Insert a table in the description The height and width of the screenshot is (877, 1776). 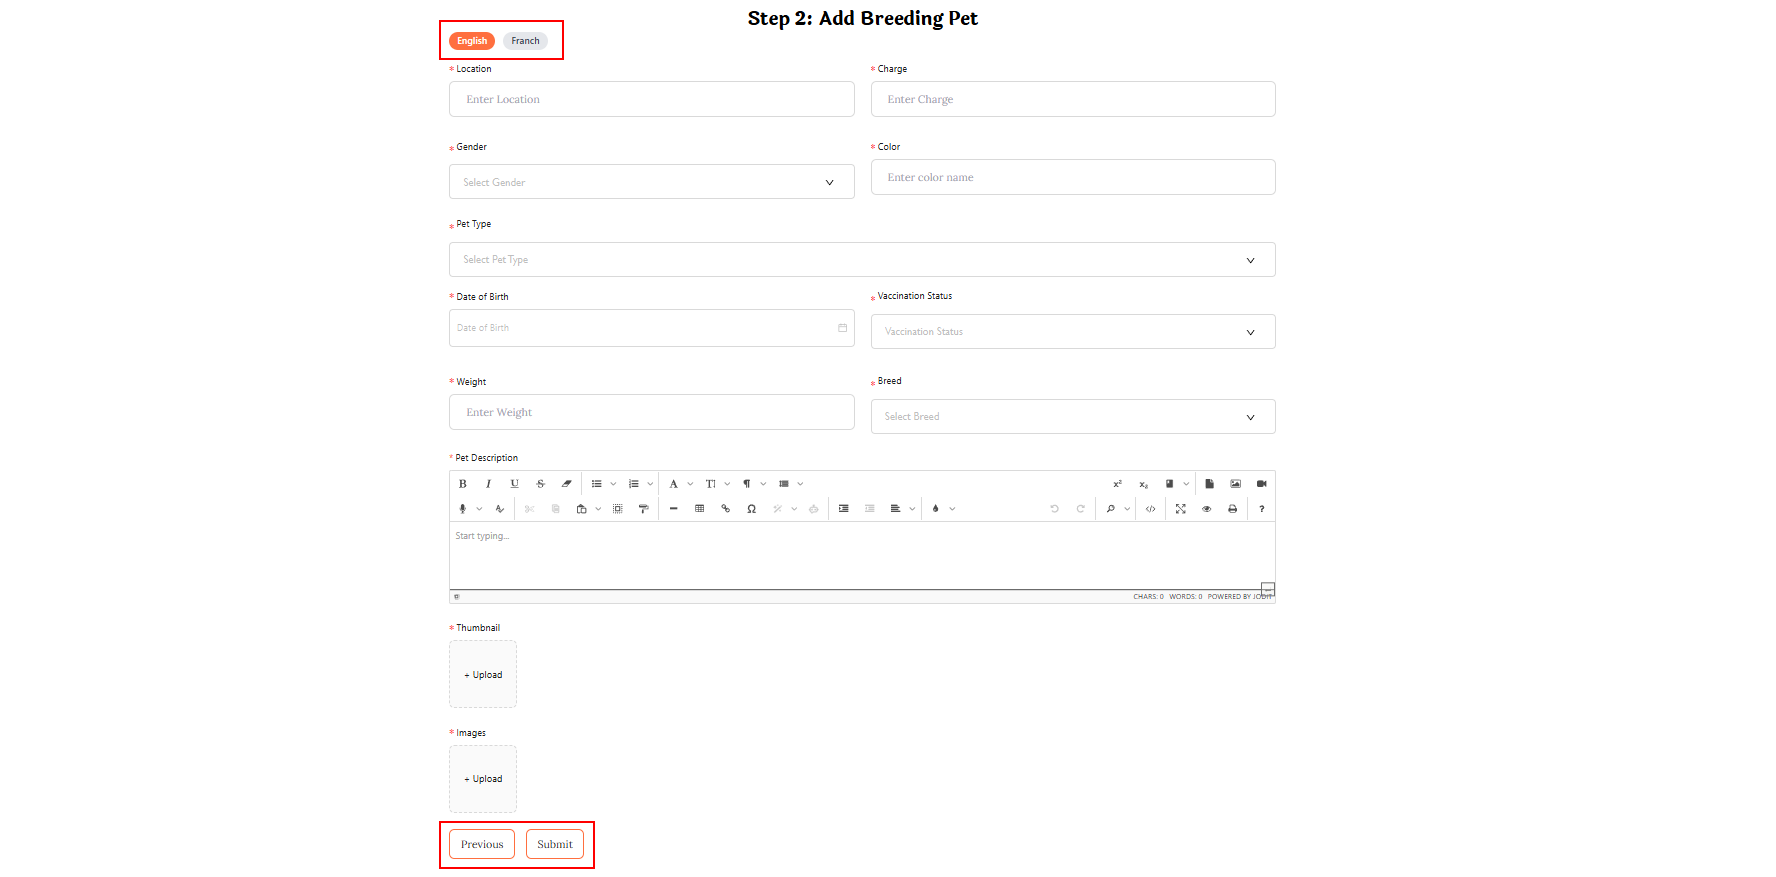click(700, 509)
